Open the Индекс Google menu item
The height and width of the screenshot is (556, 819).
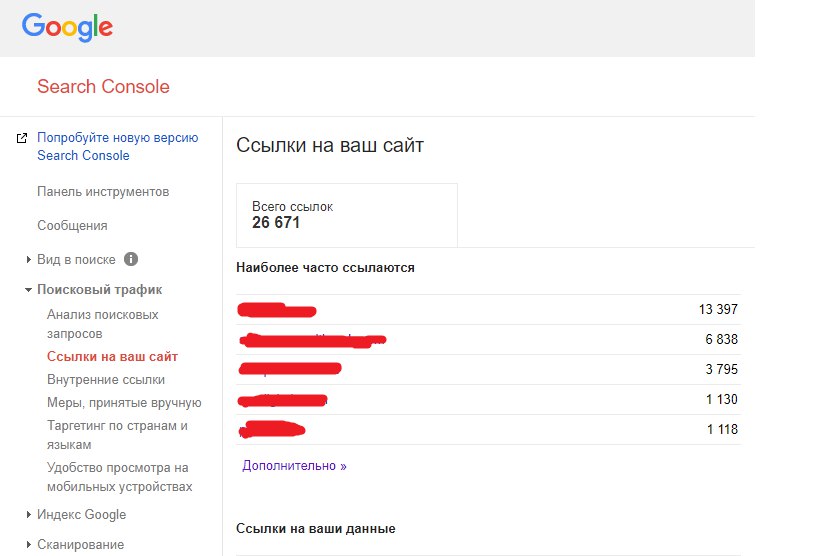81,515
